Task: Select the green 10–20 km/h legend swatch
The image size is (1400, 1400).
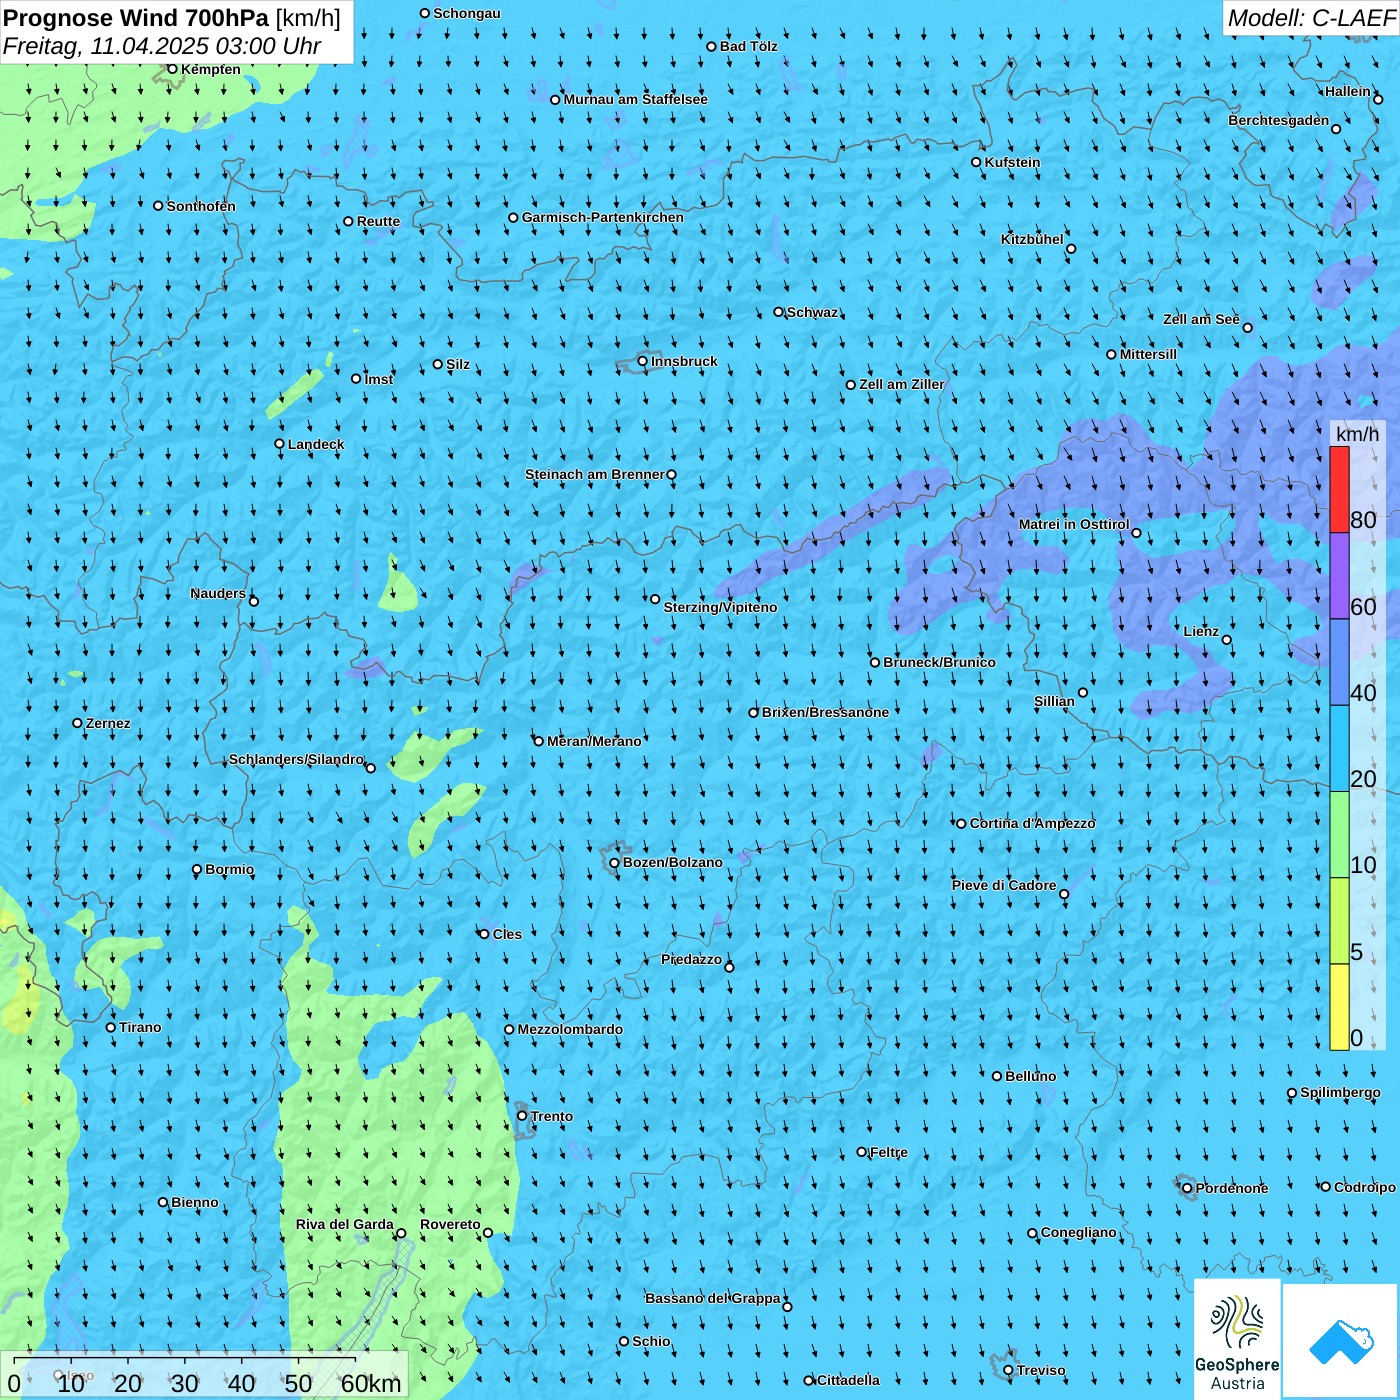Action: coord(1339,834)
